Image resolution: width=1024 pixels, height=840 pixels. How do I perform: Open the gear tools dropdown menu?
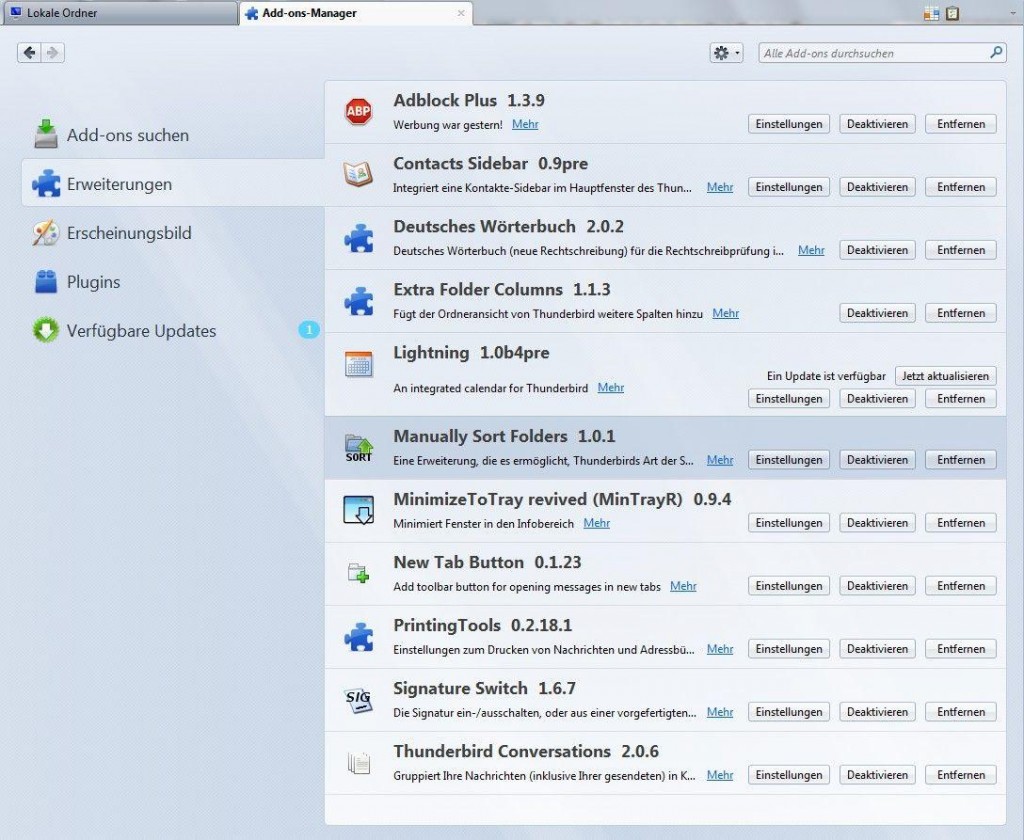(x=725, y=52)
